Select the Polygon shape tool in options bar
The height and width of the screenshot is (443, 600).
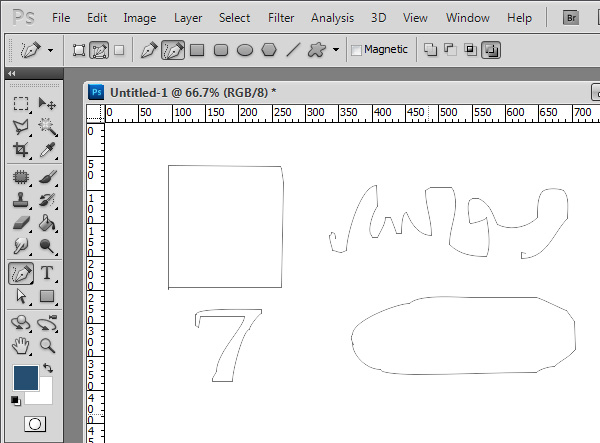pyautogui.click(x=269, y=49)
